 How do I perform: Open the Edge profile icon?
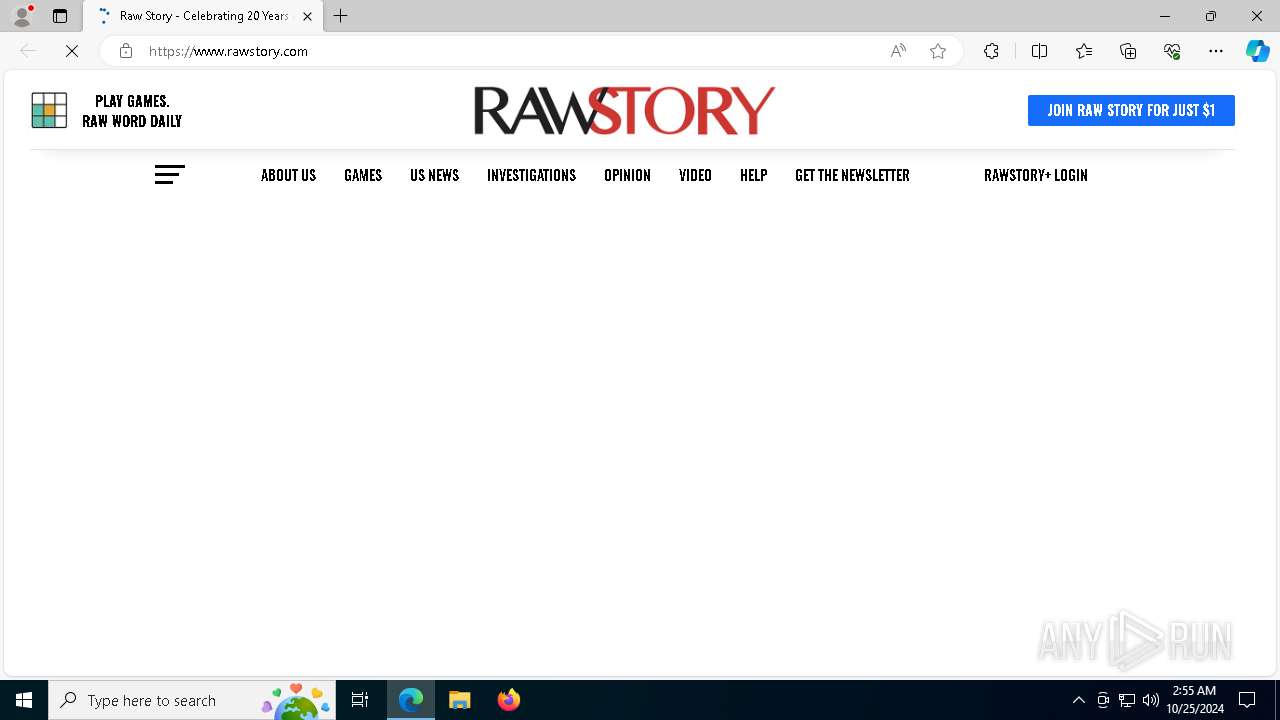pyautogui.click(x=22, y=16)
